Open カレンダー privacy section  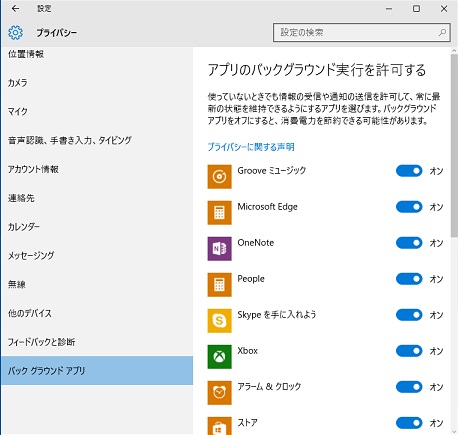point(97,227)
